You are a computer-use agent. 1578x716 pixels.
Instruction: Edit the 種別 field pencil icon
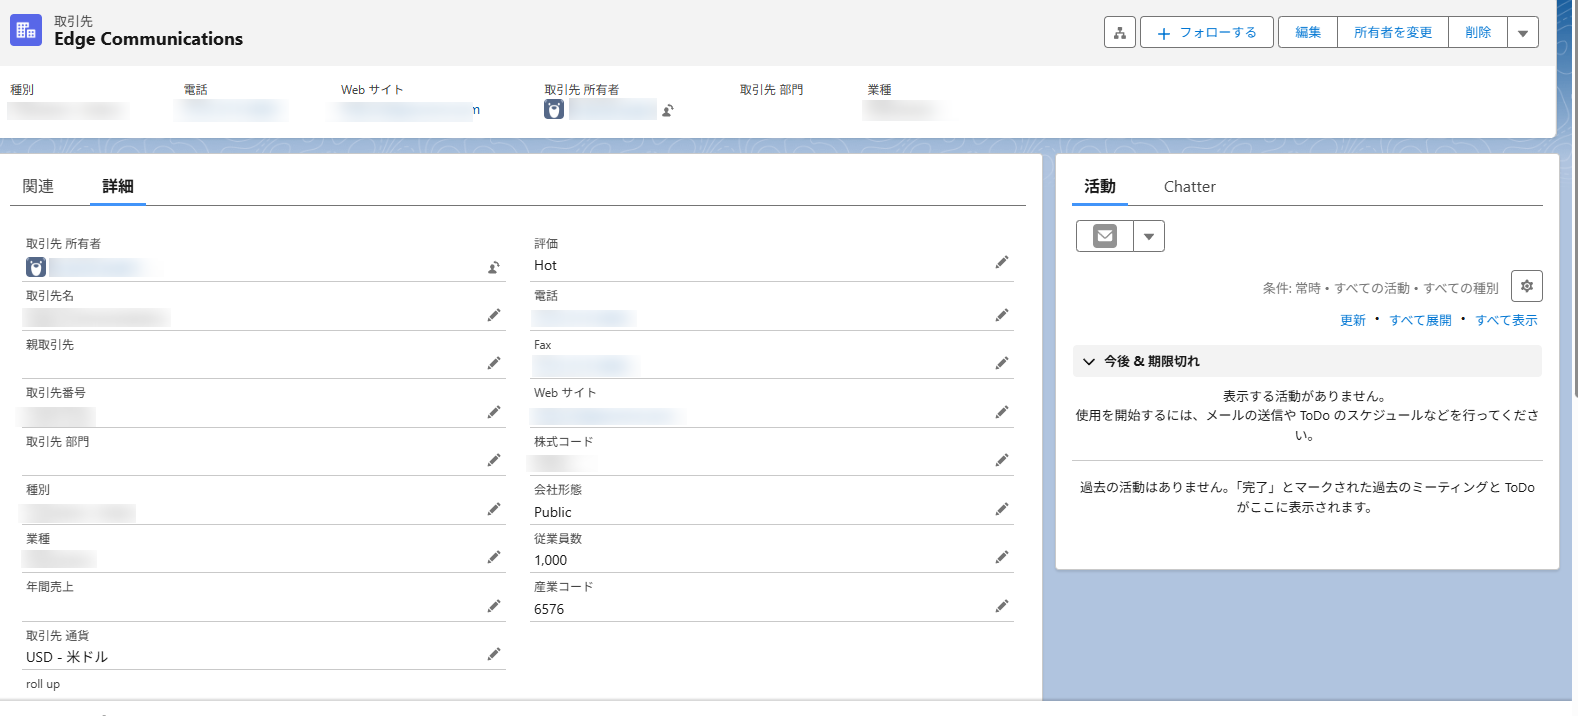[494, 509]
